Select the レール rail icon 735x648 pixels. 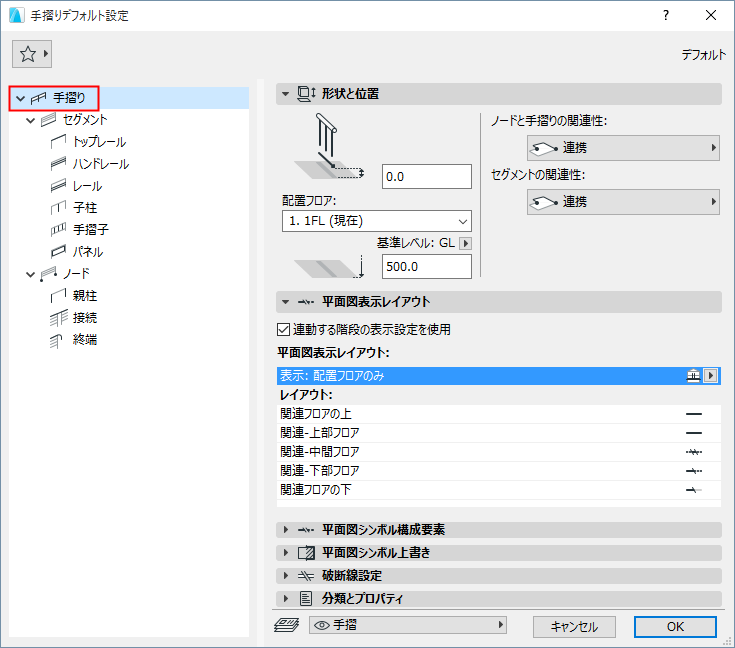[x=58, y=185]
